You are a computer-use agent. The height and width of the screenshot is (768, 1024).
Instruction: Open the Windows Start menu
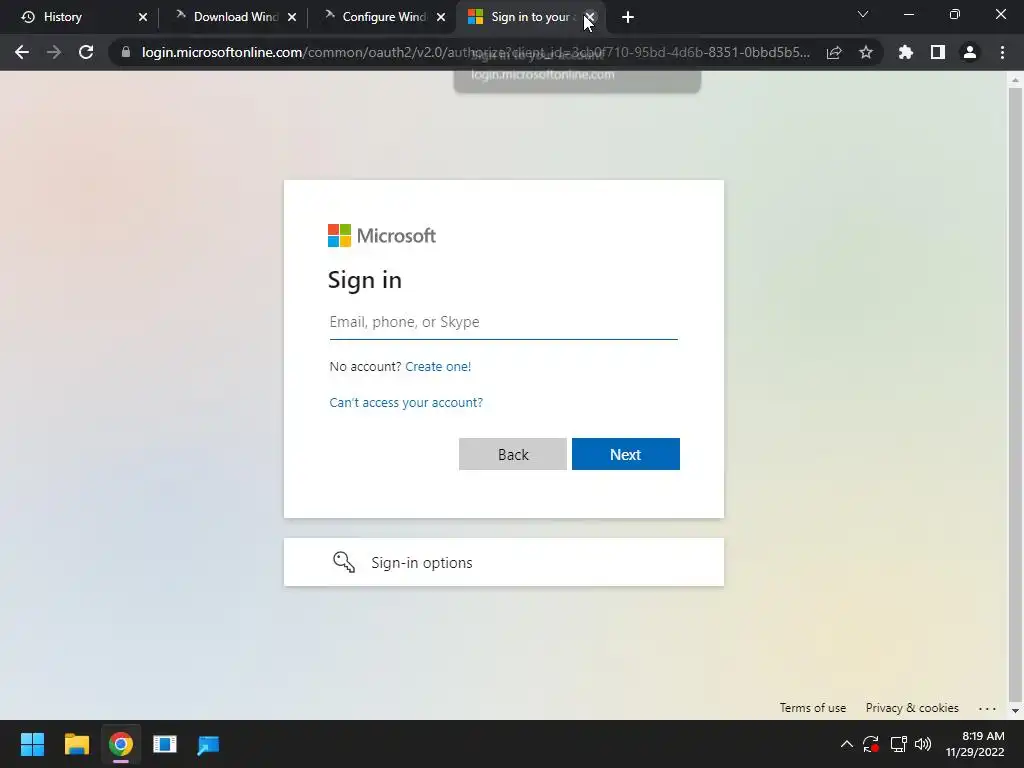pos(32,744)
